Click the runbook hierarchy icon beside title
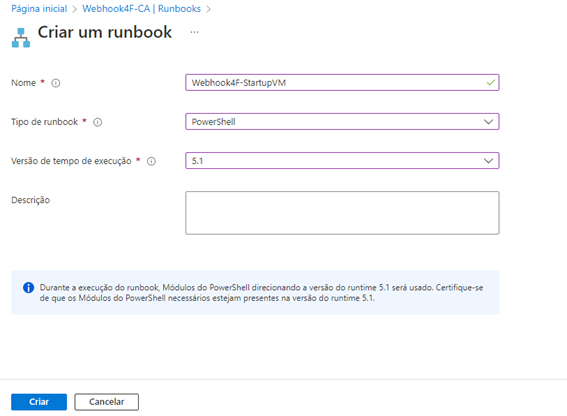The image size is (567, 416). pos(21,38)
